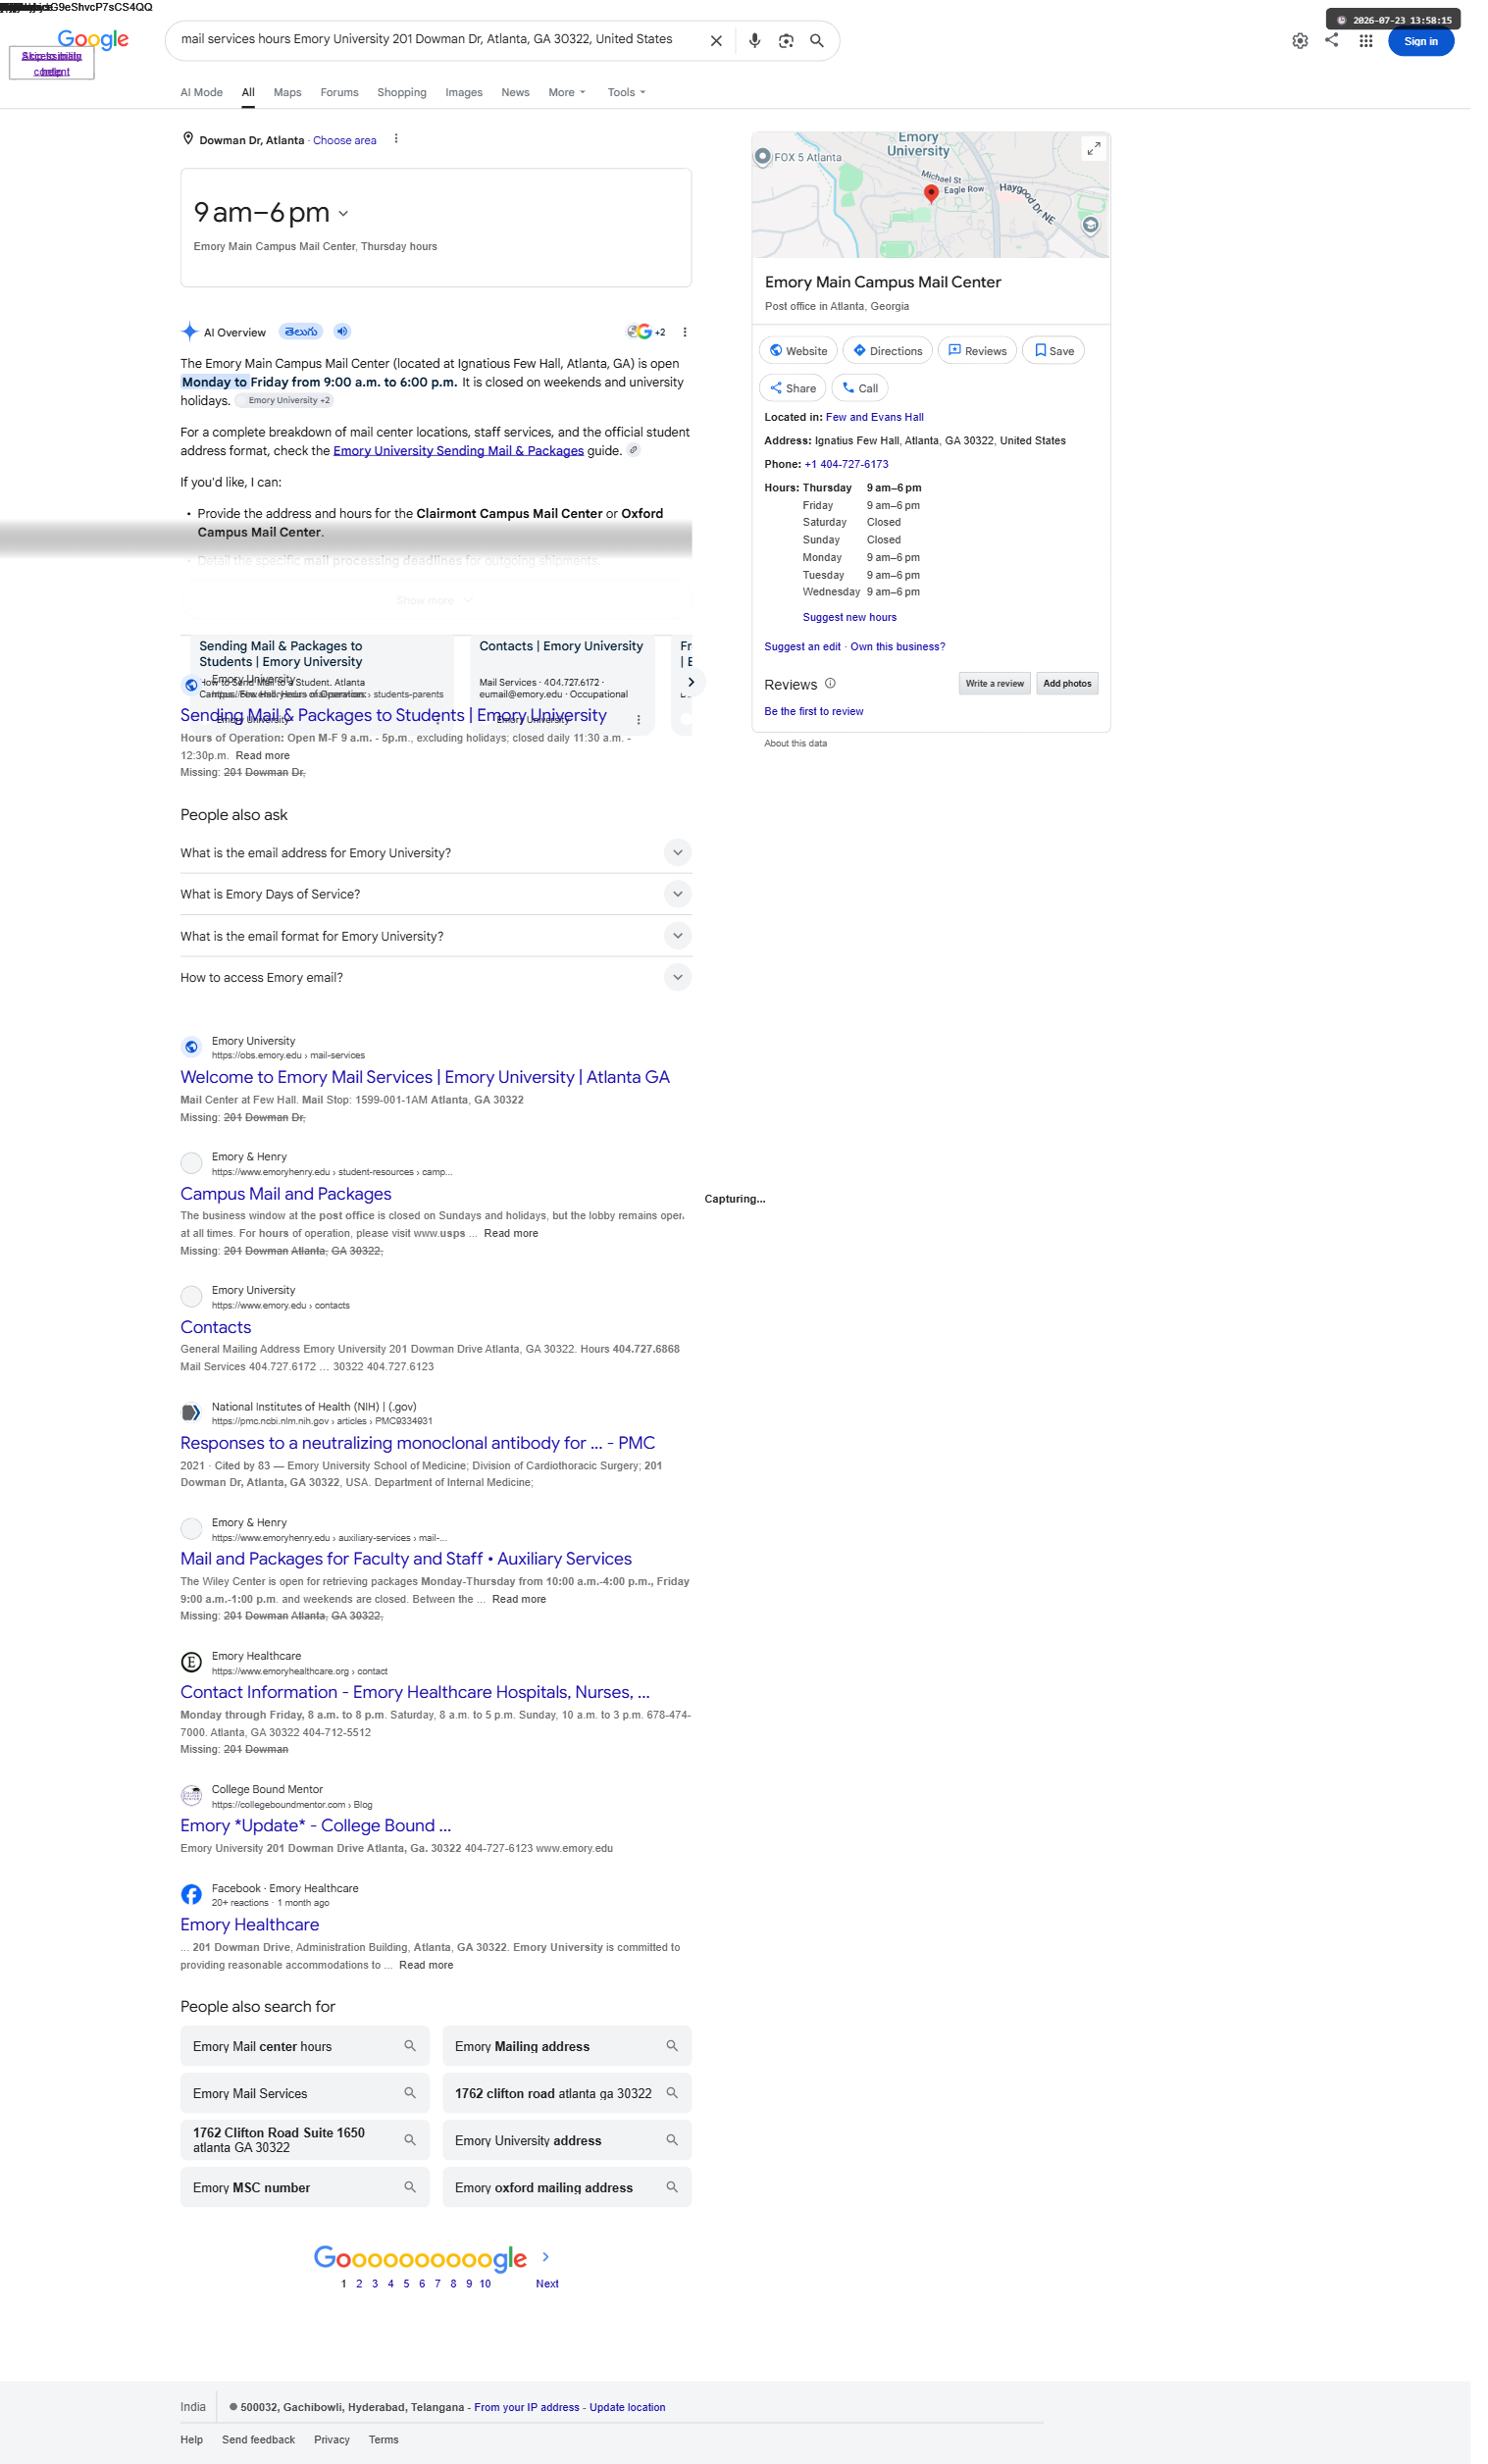The width and height of the screenshot is (1488, 2464).
Task: Click the Sign in button
Action: coord(1420,41)
